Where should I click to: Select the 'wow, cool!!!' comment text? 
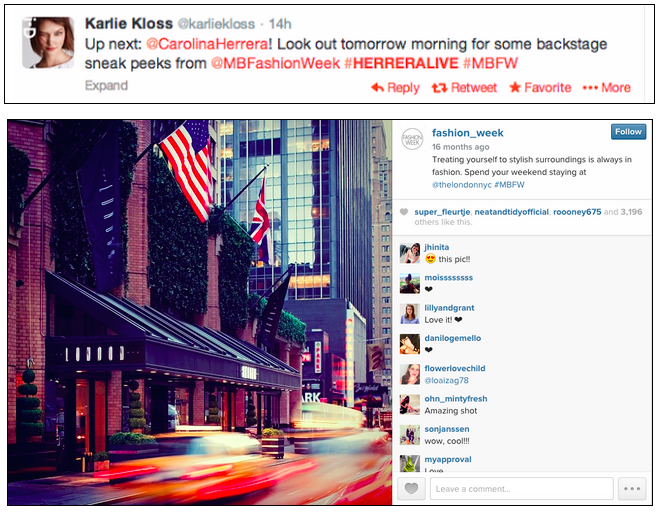click(447, 441)
